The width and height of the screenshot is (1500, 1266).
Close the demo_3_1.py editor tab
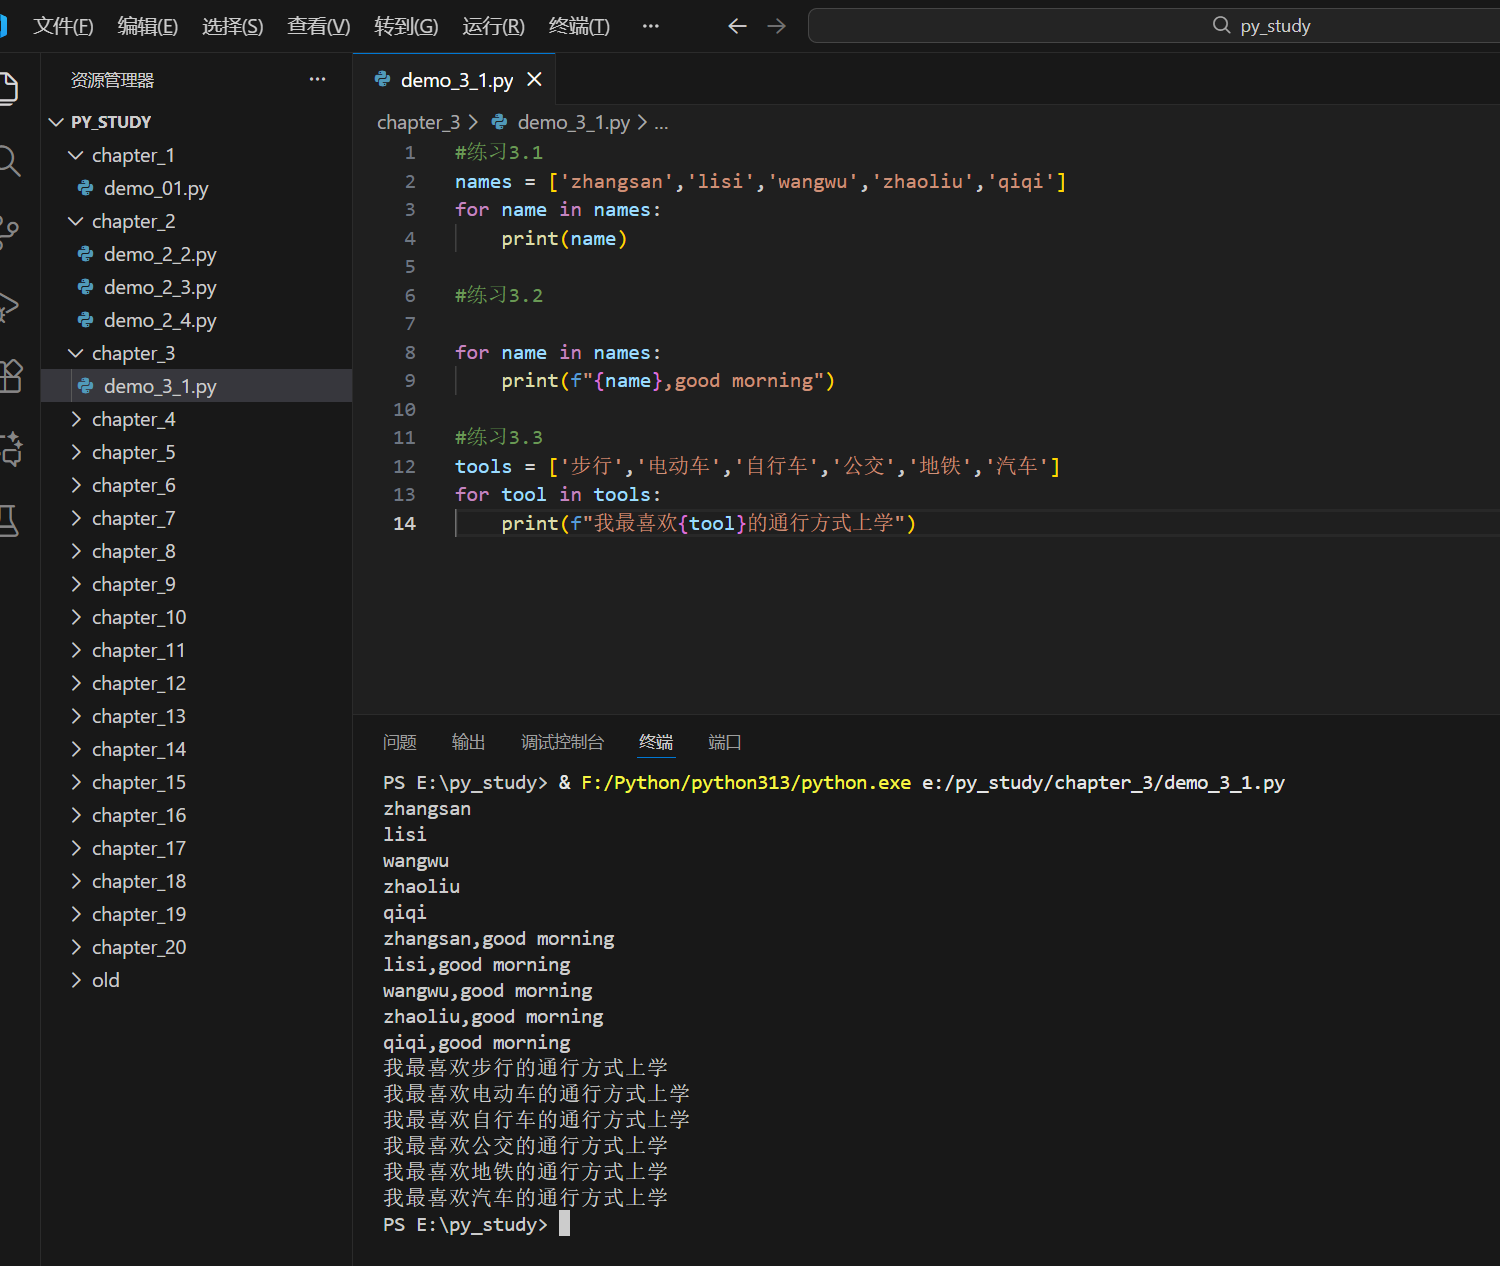click(535, 79)
